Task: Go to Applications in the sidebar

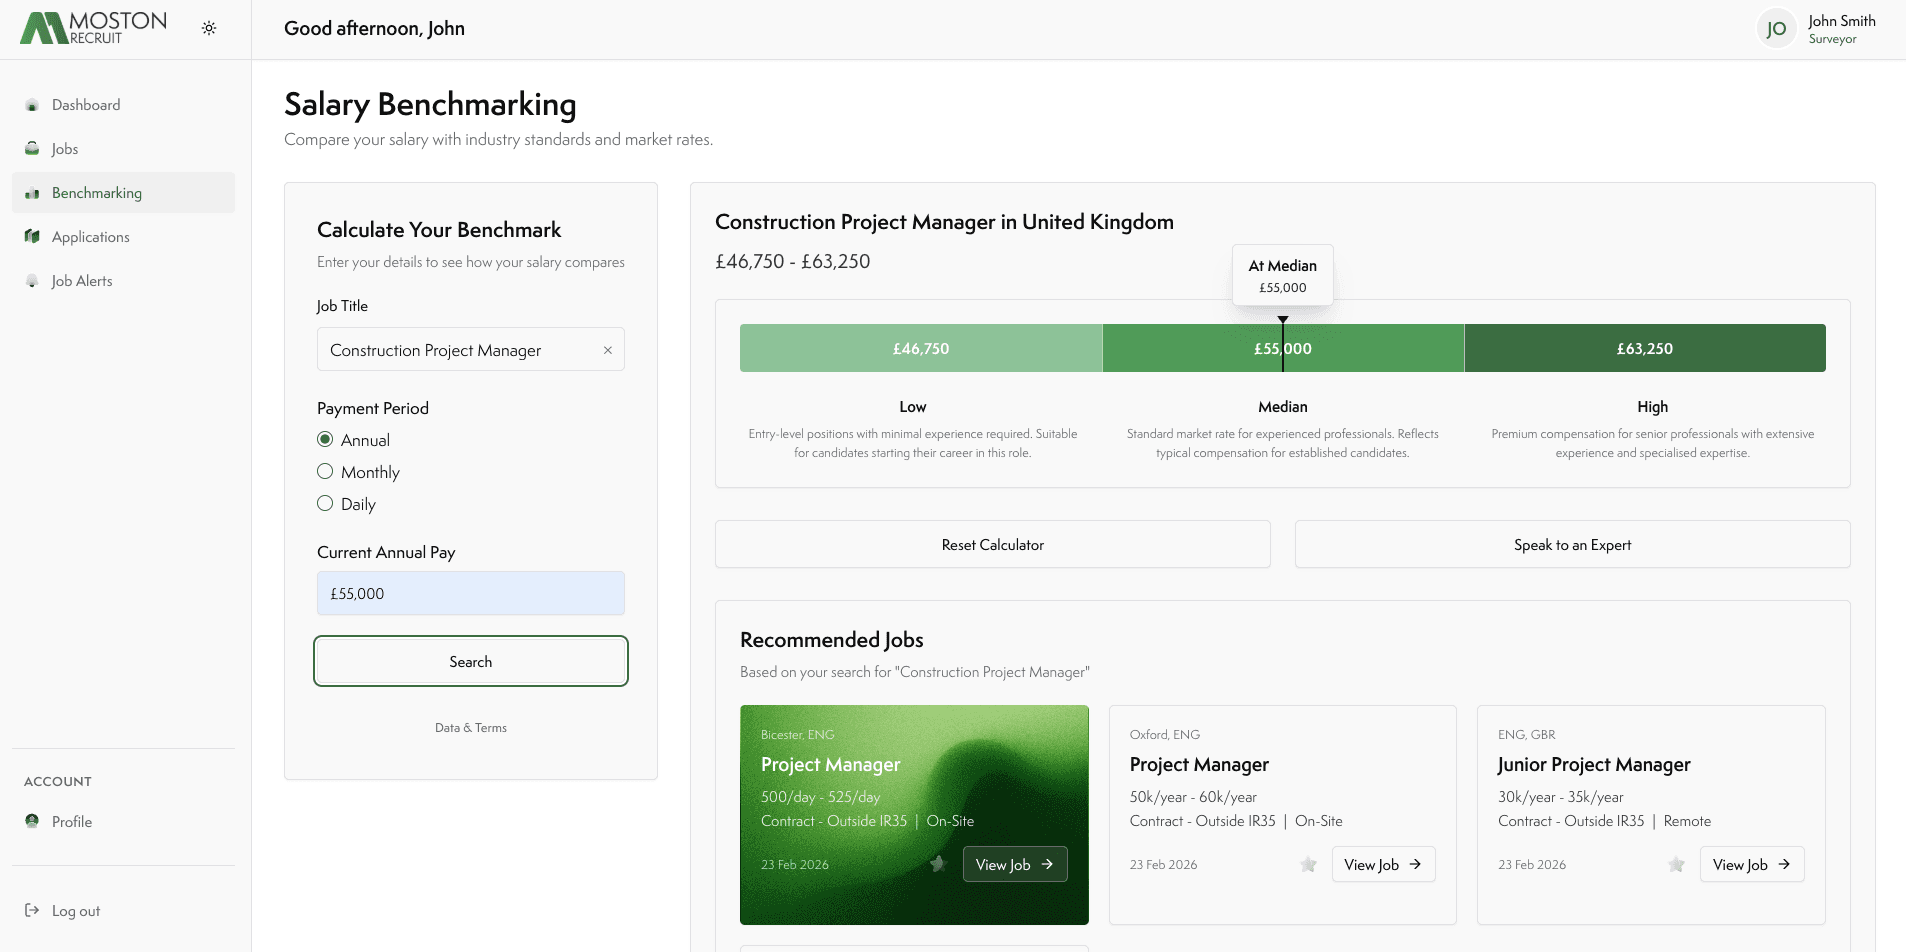Action: 90,237
